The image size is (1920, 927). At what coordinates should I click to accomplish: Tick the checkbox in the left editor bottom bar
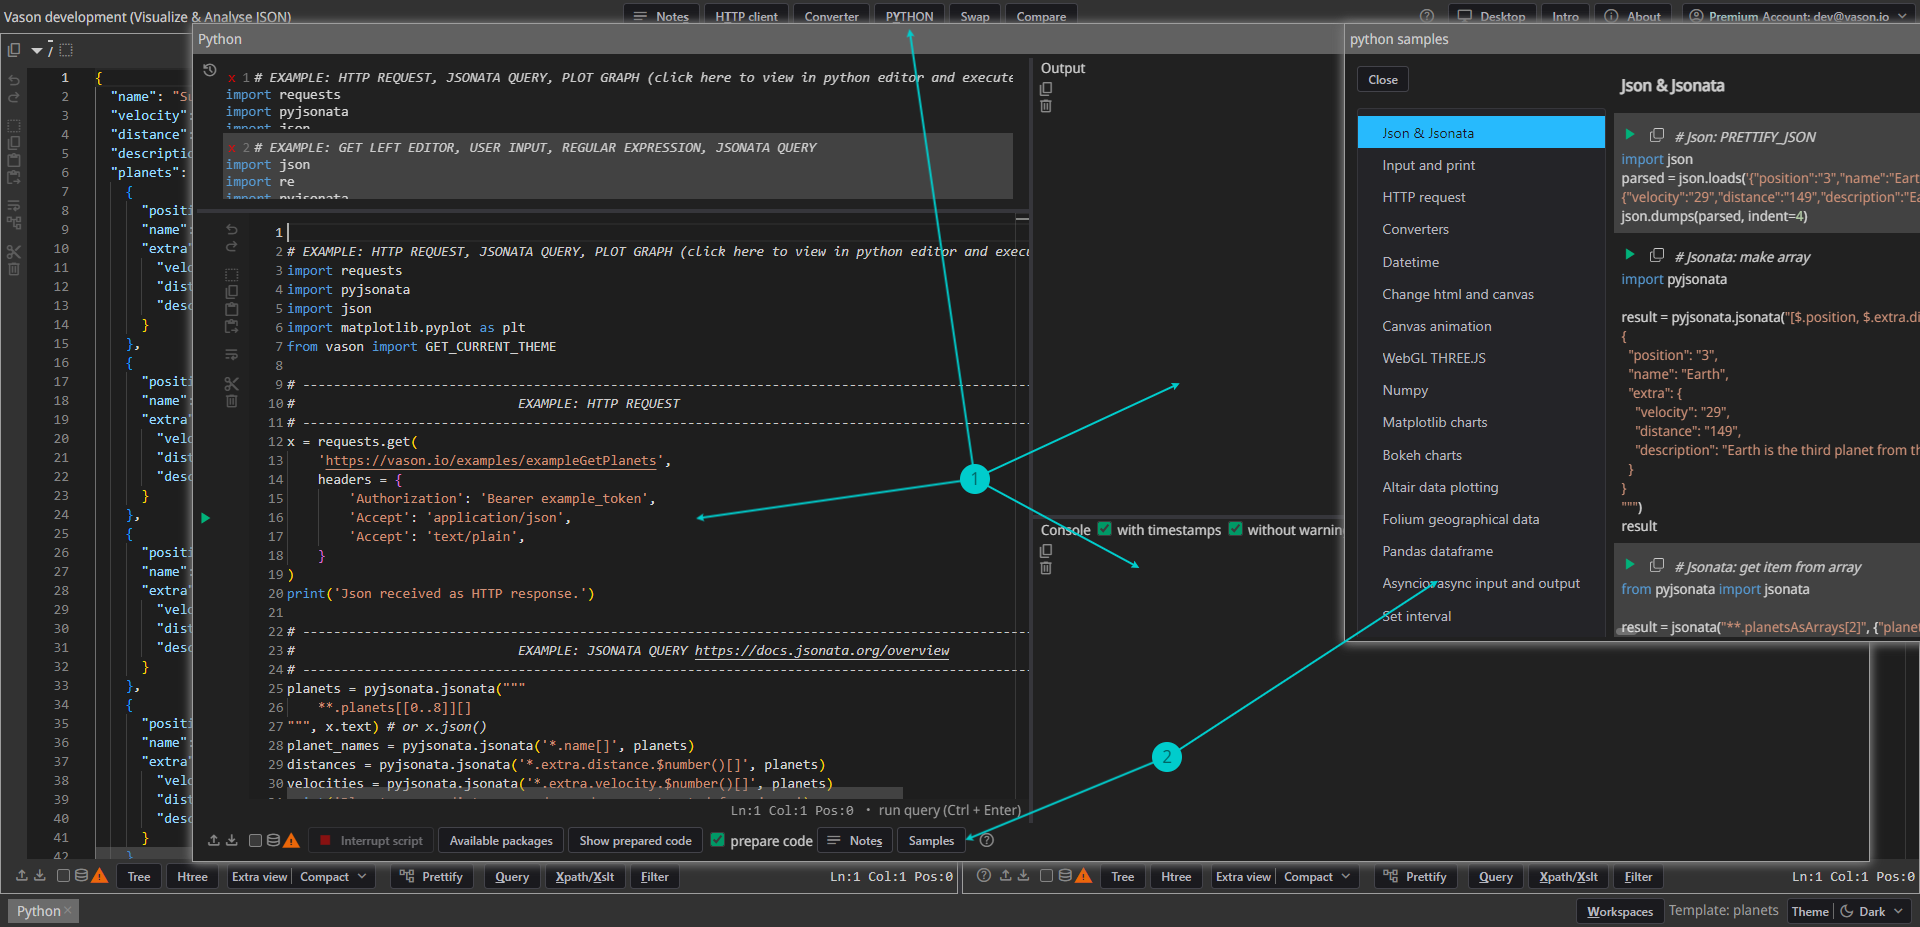point(63,875)
